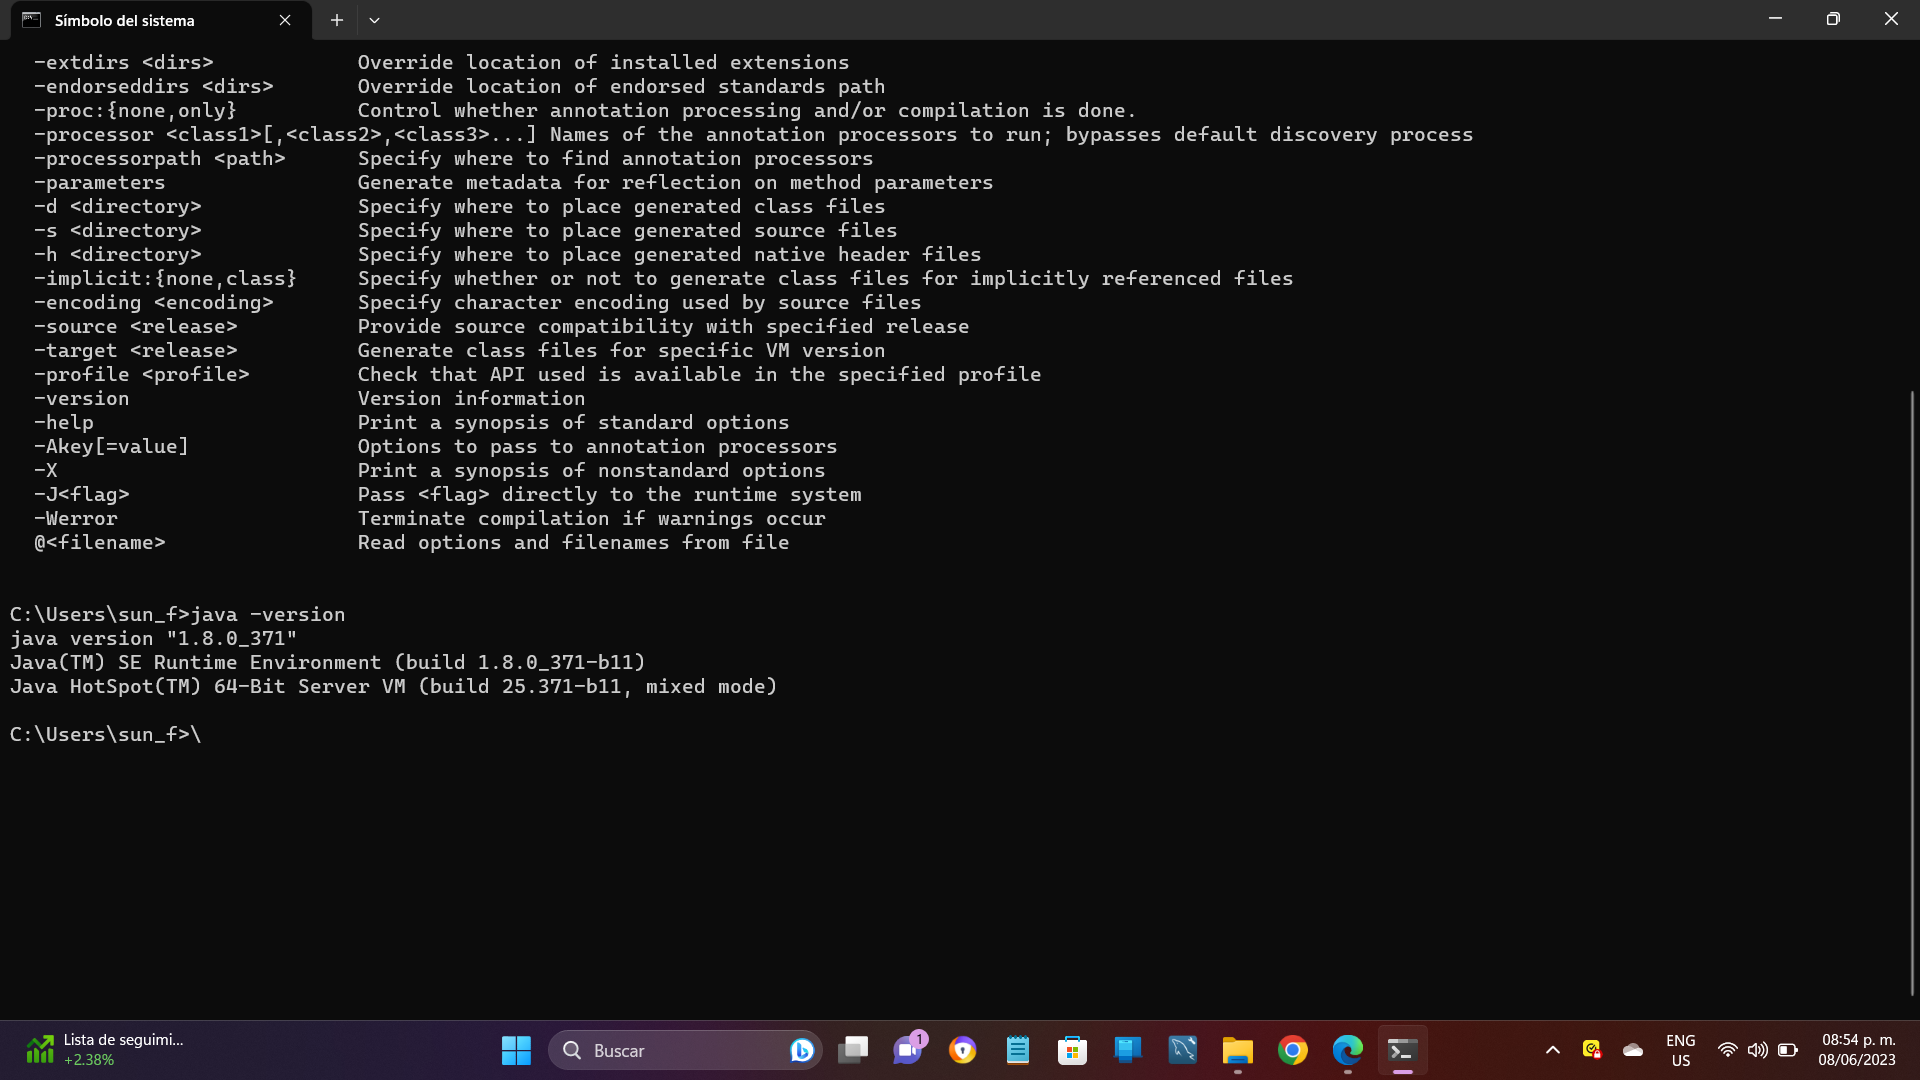Click the '-processorpath <path>' option text
Screen dimensions: 1920x1080
[x=159, y=158]
